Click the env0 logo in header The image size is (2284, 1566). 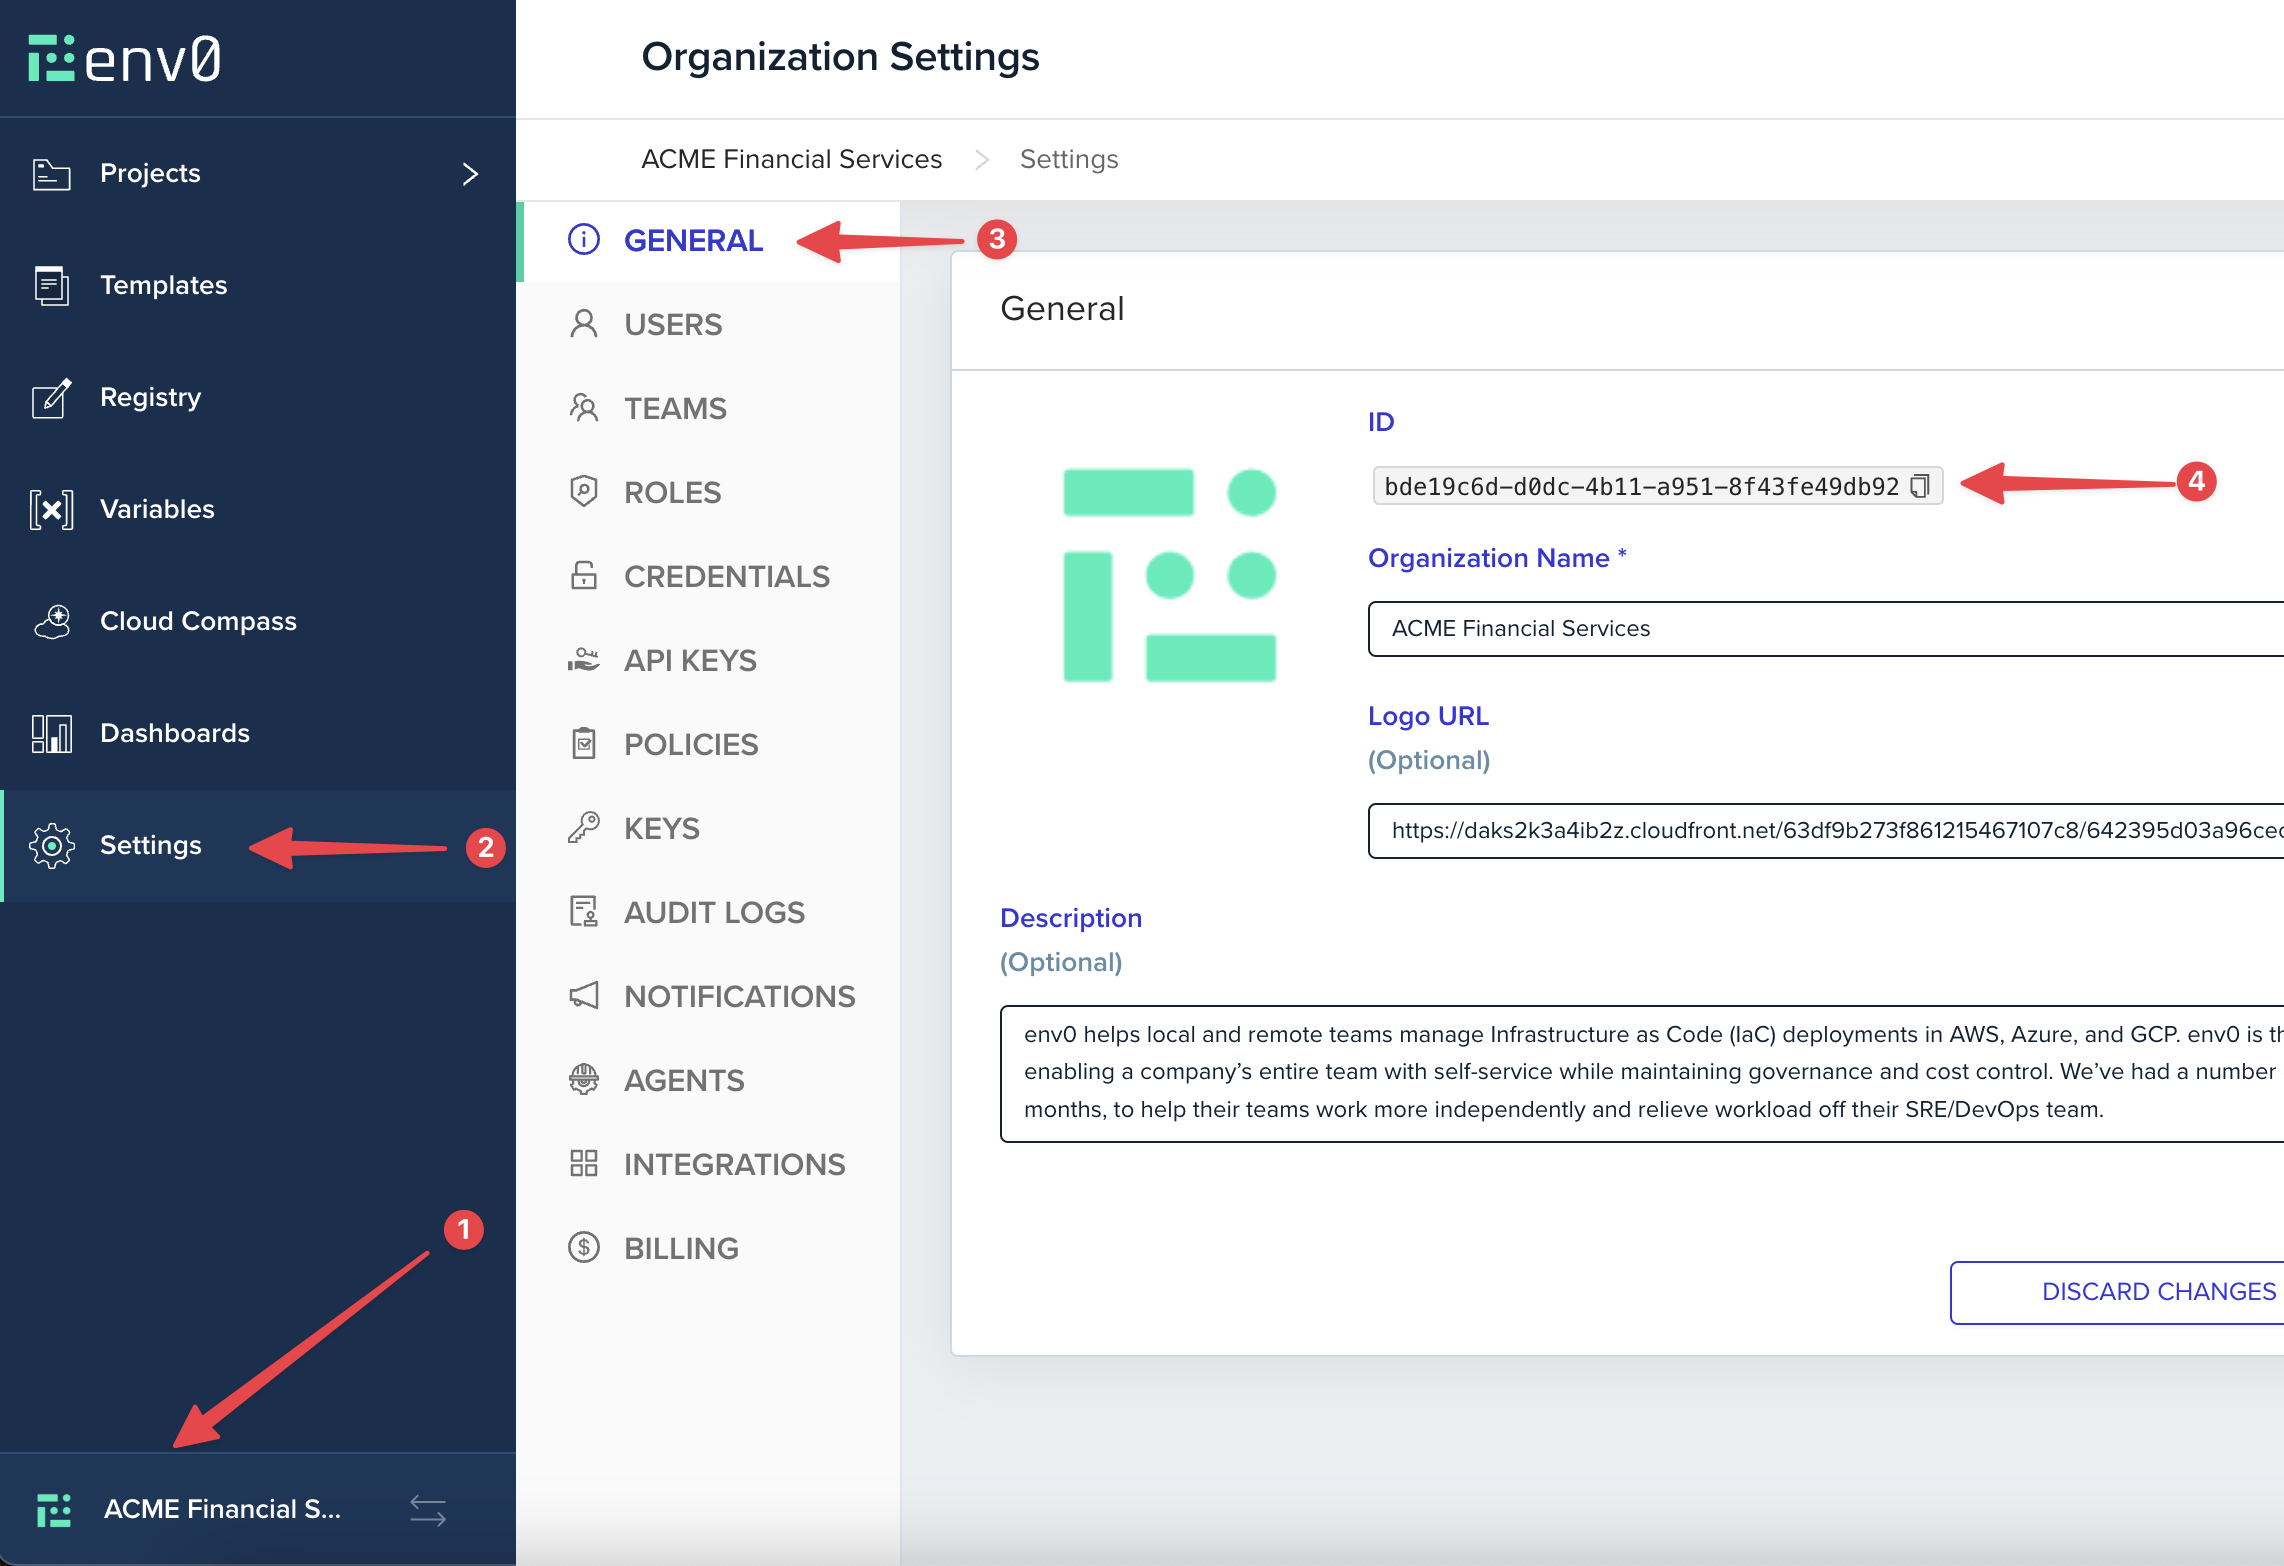click(x=125, y=59)
